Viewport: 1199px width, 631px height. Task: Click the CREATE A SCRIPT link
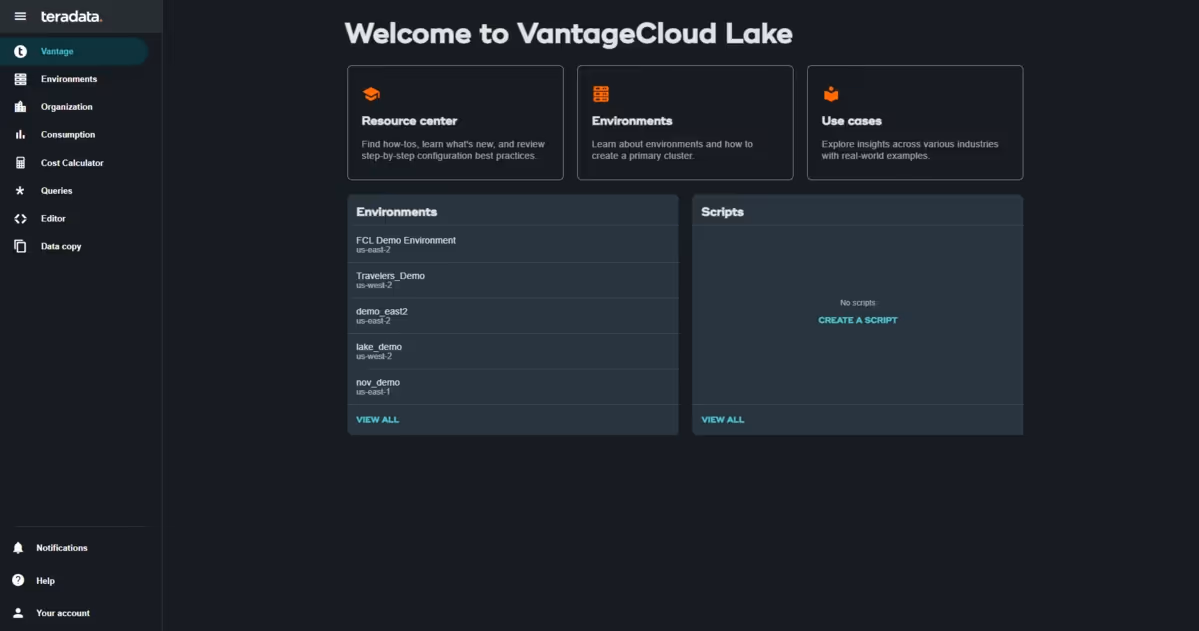(x=858, y=320)
